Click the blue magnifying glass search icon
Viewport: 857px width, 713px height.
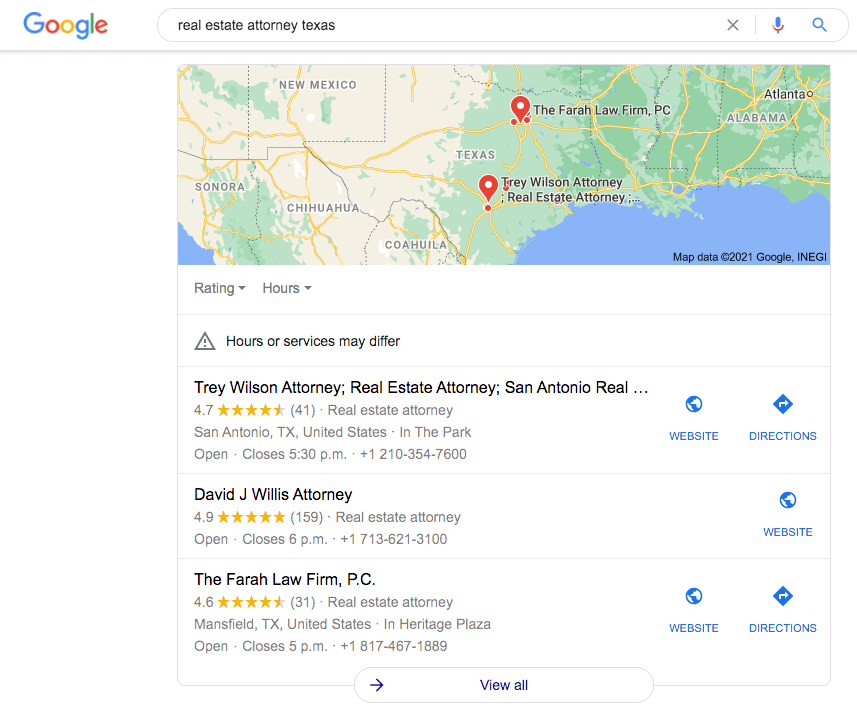click(819, 25)
